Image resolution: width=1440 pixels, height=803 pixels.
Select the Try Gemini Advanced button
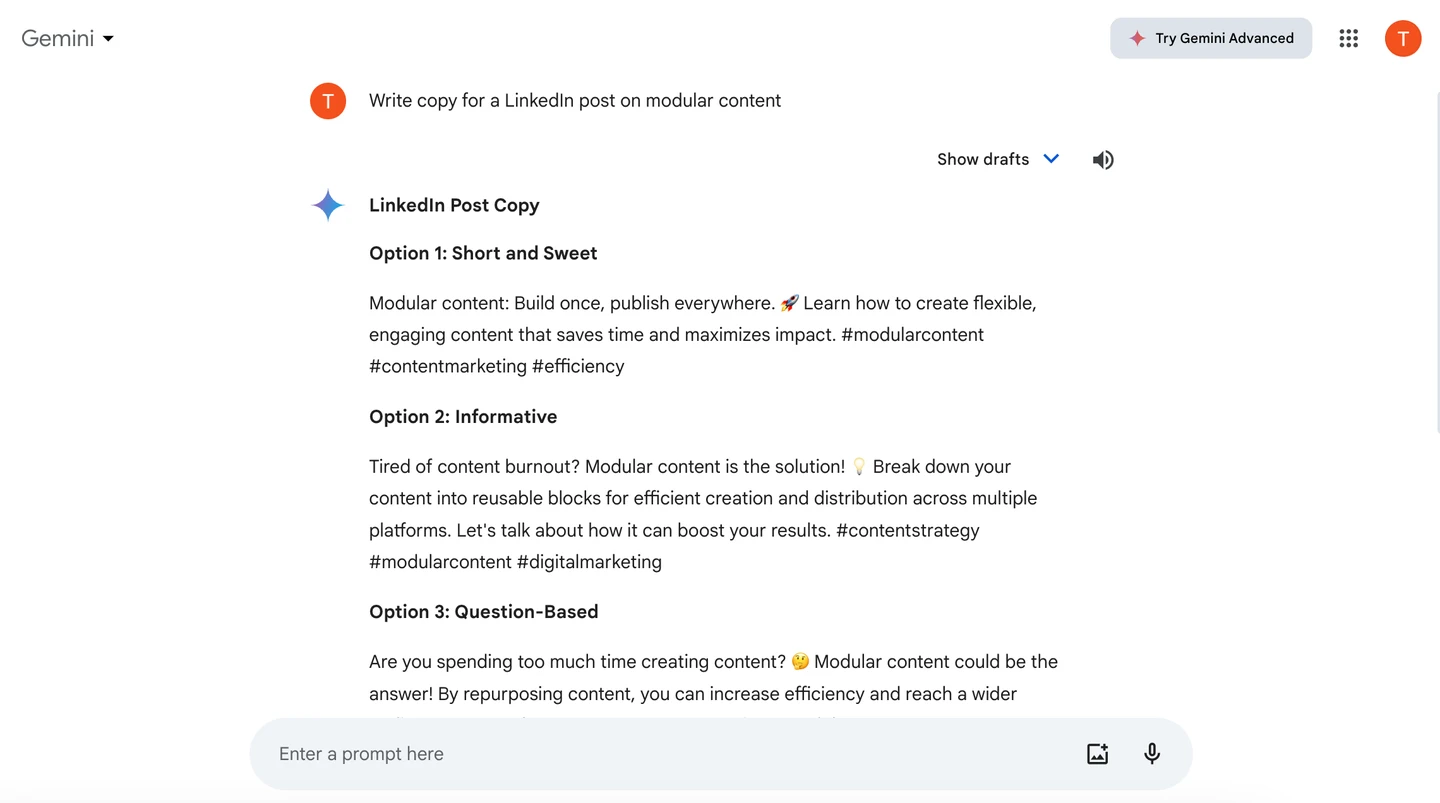tap(1210, 38)
